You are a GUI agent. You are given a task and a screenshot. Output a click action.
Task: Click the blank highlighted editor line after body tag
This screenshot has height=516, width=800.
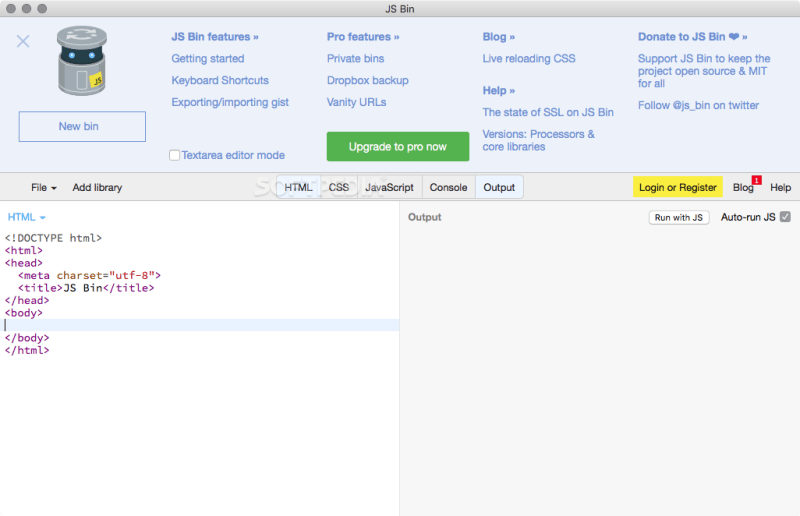tap(199, 325)
